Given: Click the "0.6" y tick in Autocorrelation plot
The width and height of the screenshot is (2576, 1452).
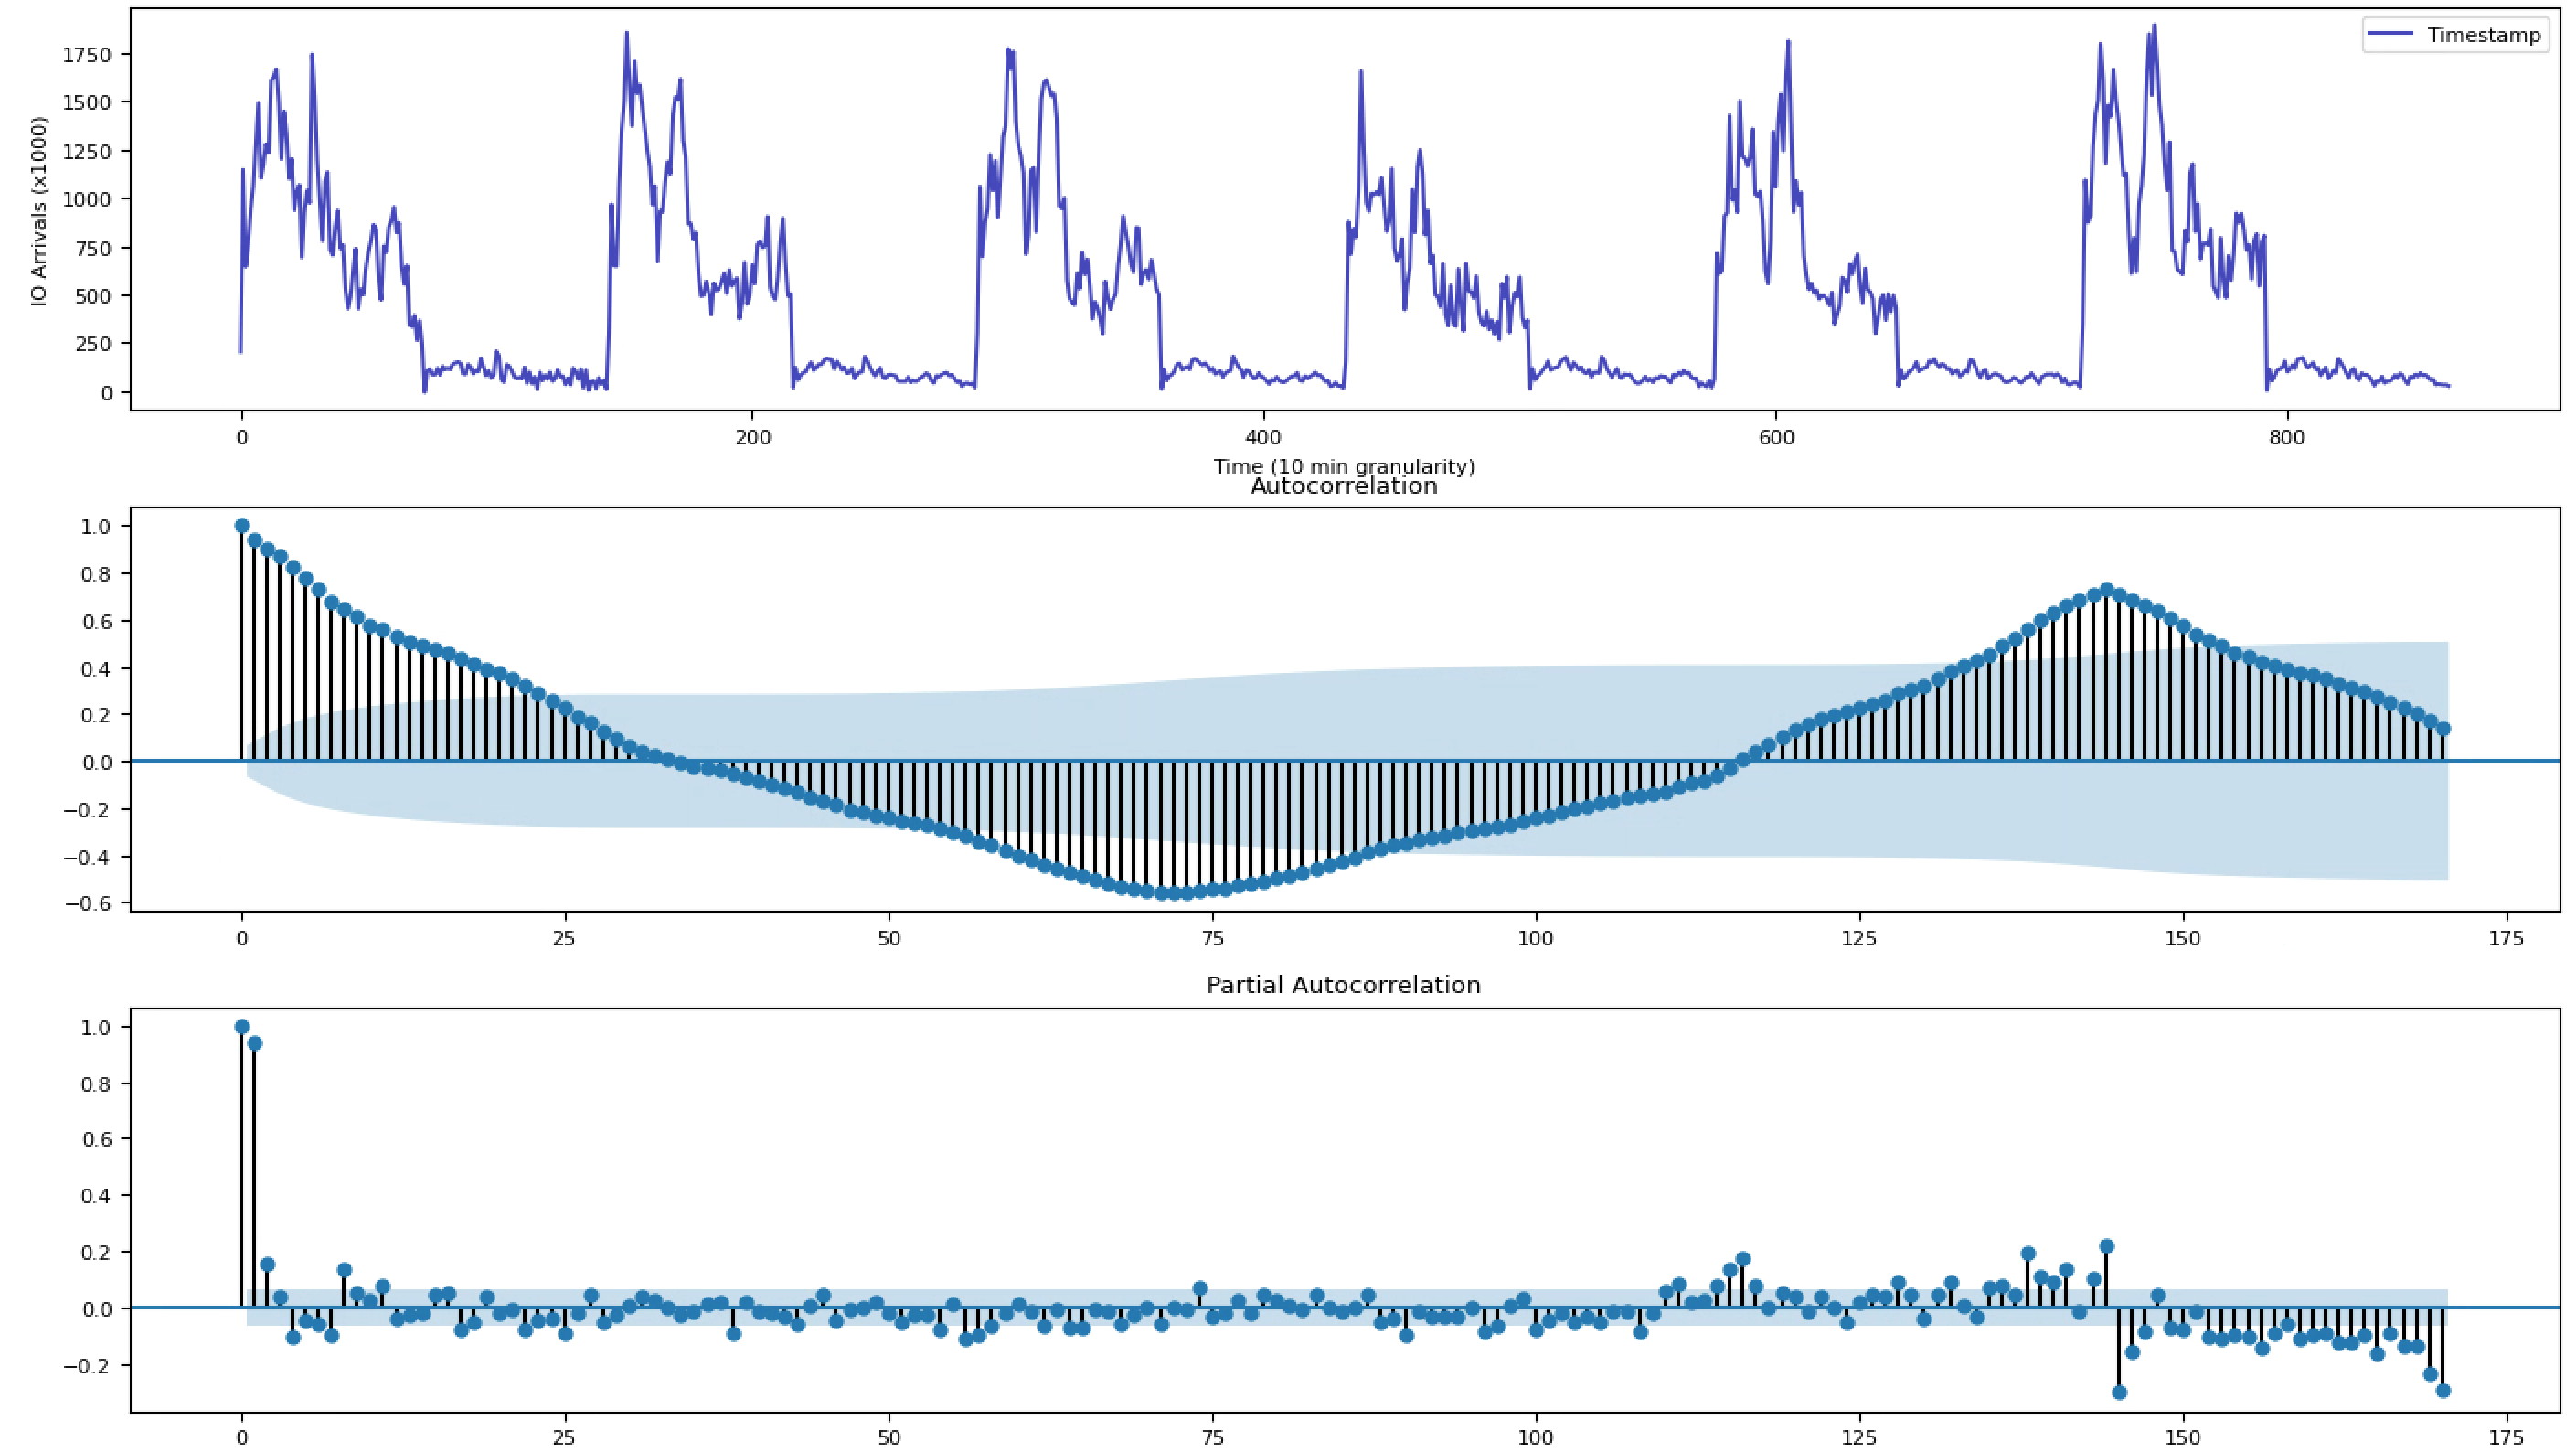Looking at the screenshot, I should point(94,621).
